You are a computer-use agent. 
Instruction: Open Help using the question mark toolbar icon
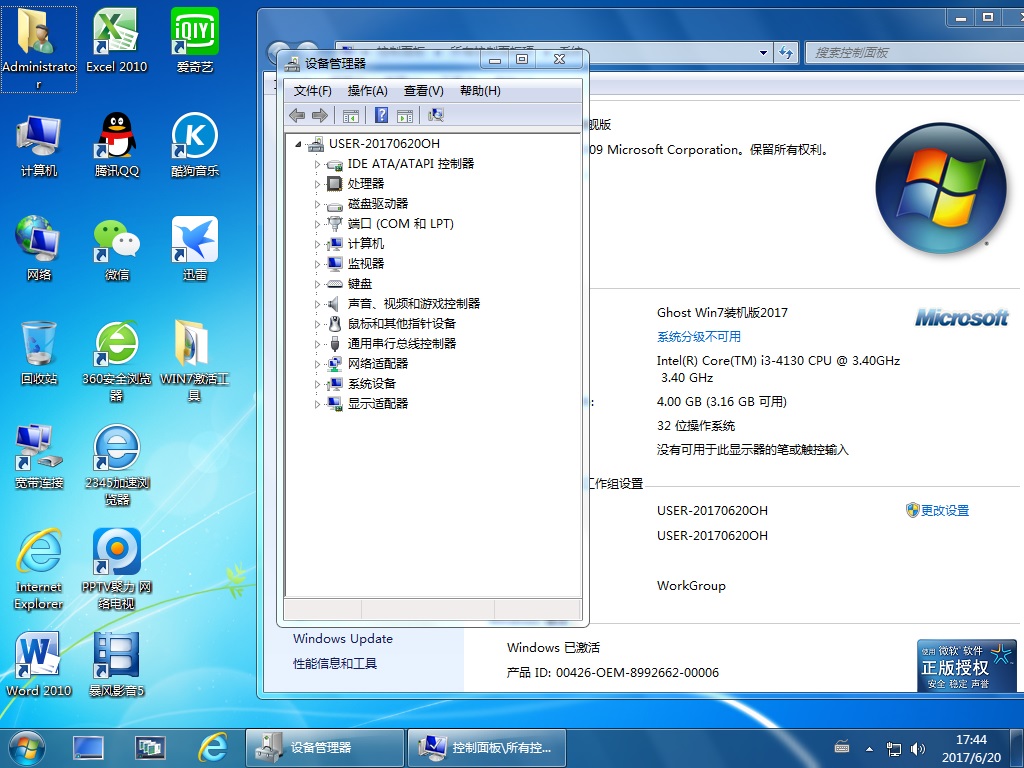[x=383, y=115]
